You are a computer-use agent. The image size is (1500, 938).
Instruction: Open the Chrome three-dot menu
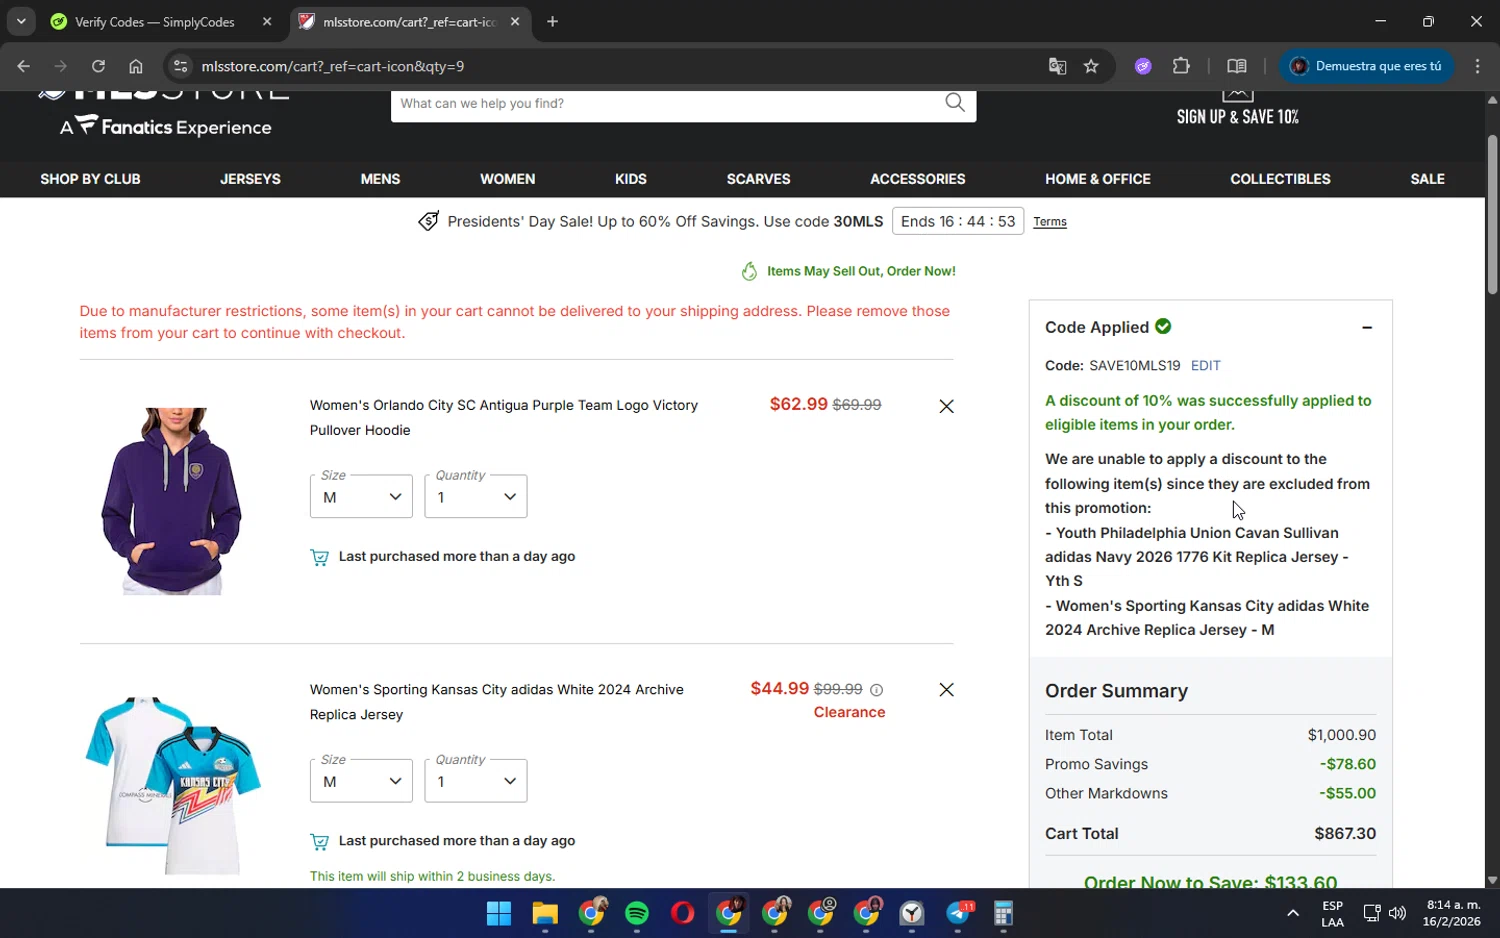point(1477,66)
